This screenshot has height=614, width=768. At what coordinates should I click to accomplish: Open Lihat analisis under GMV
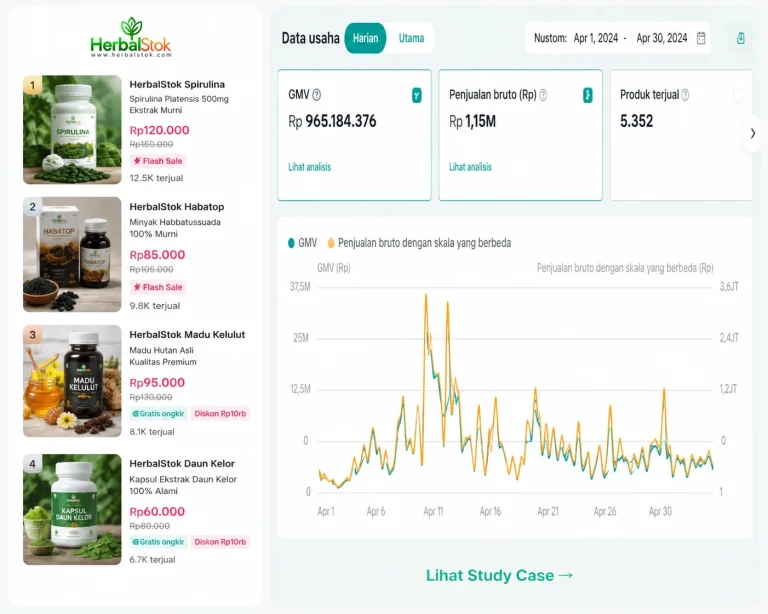310,167
